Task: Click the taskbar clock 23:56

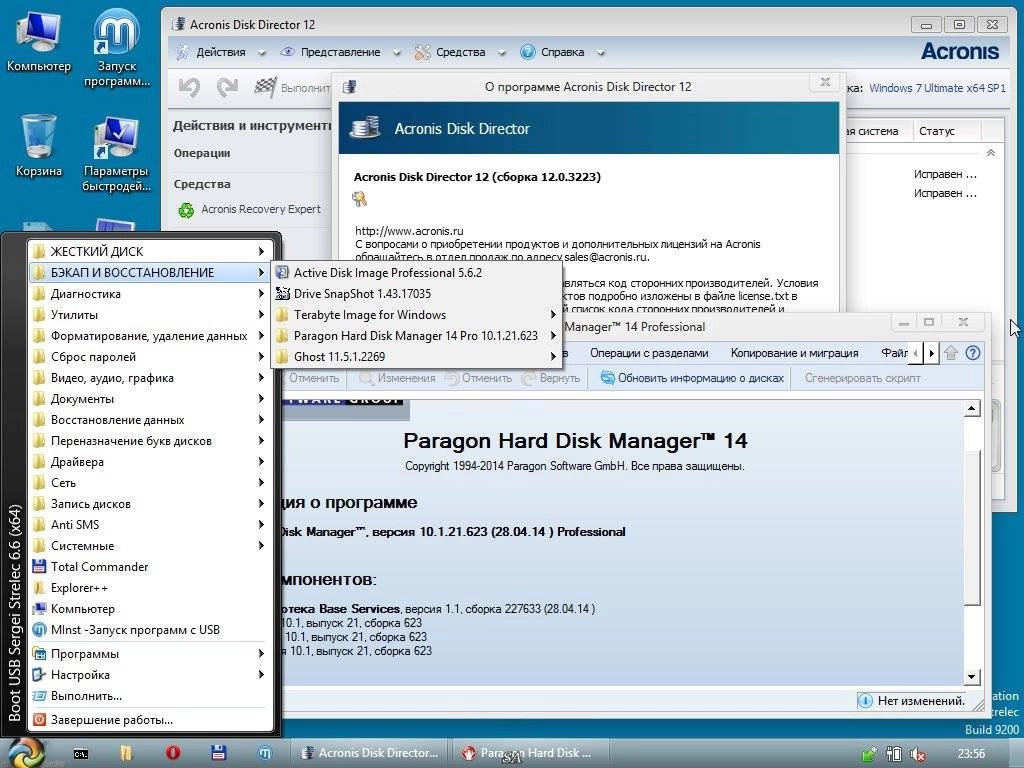Action: 971,754
